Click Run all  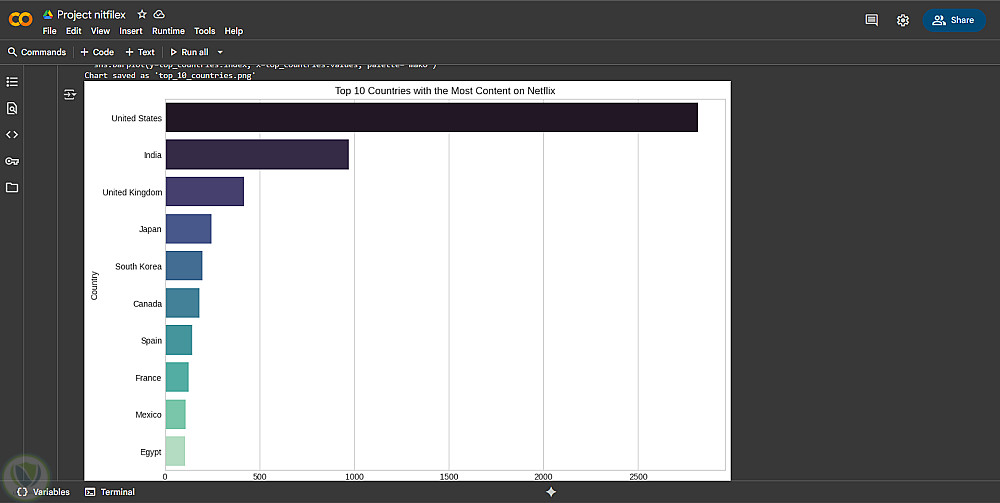[189, 52]
